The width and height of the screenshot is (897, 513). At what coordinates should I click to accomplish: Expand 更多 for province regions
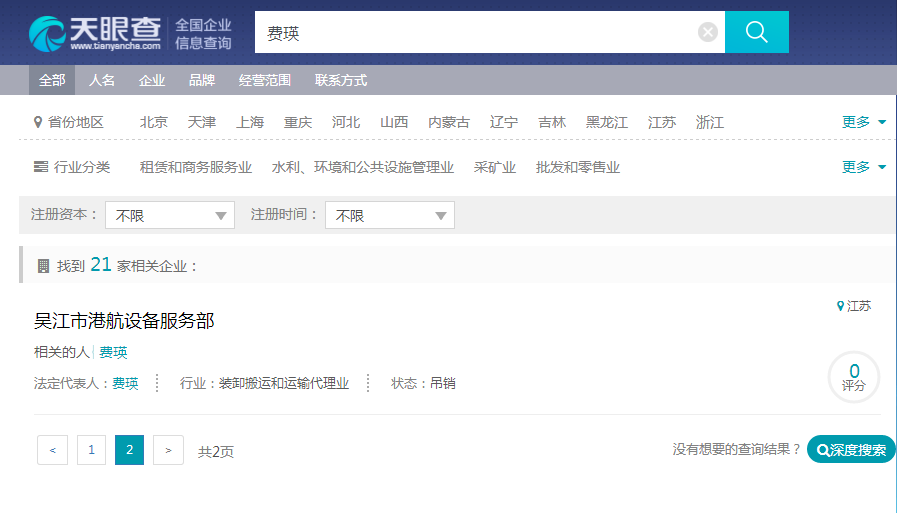[864, 122]
